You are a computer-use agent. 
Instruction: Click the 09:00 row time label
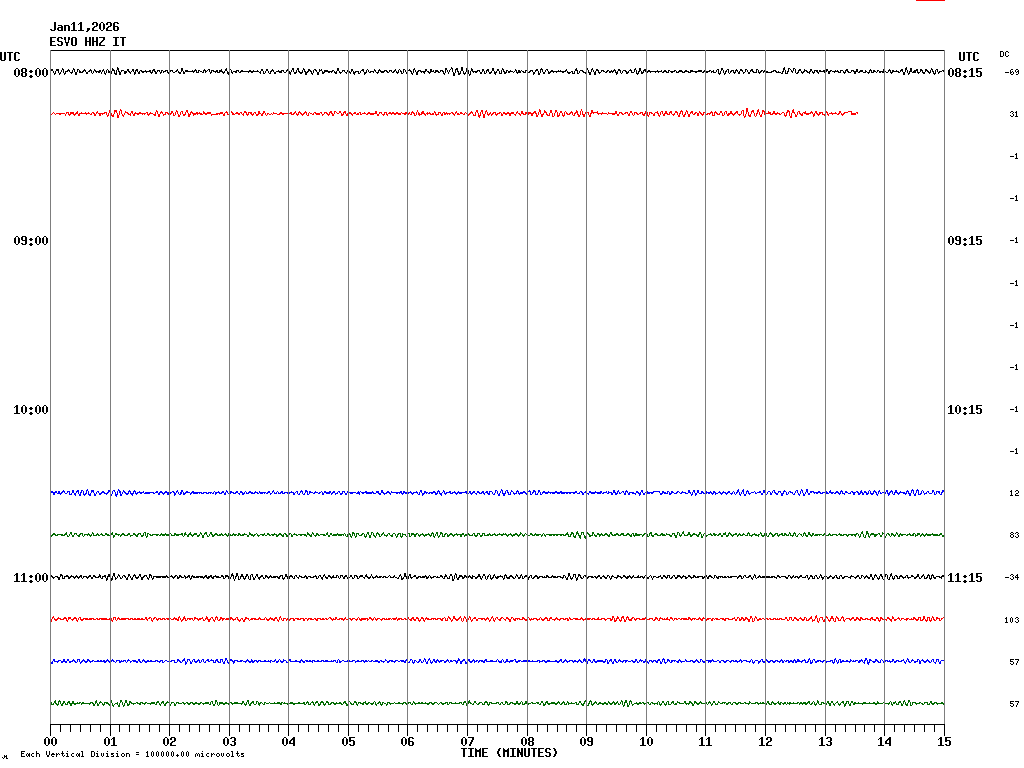click(x=30, y=241)
